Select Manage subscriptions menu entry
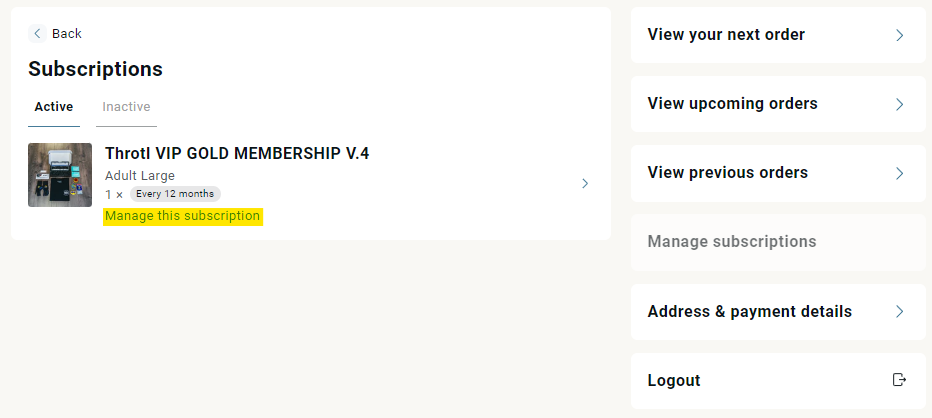Viewport: 932px width, 418px height. tap(778, 242)
